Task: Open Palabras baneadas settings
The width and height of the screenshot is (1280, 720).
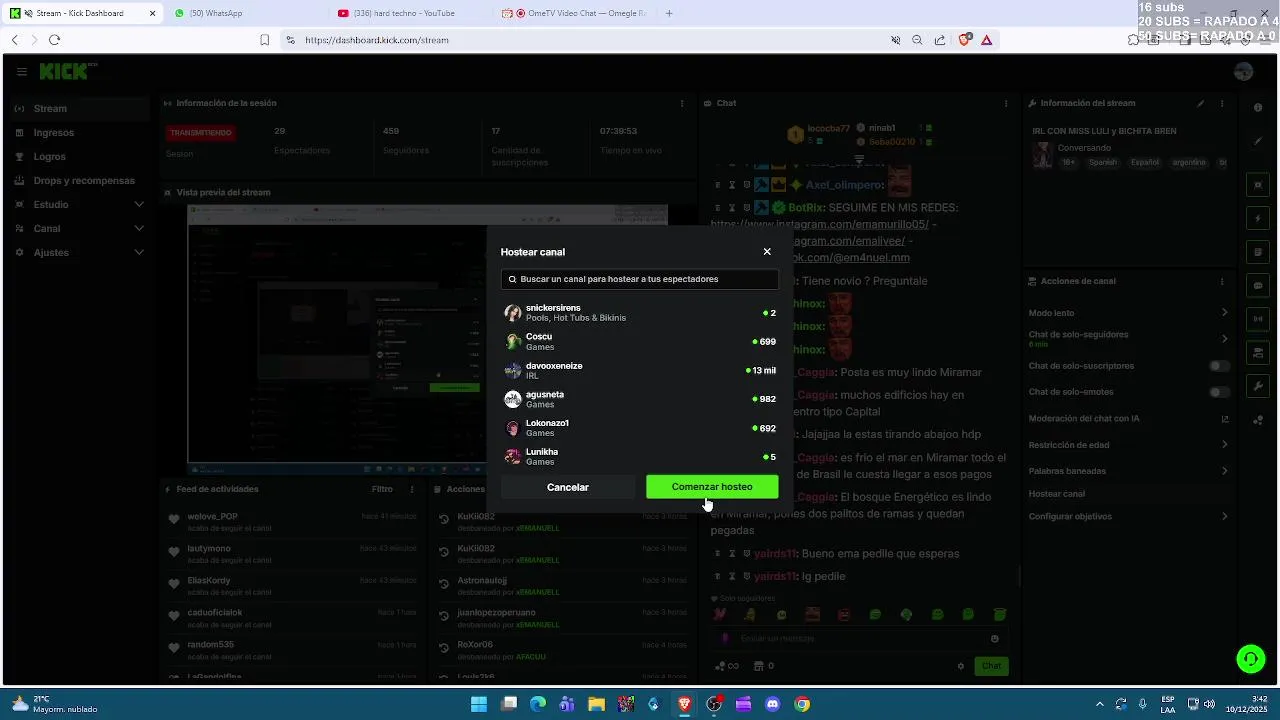Action: point(1128,470)
